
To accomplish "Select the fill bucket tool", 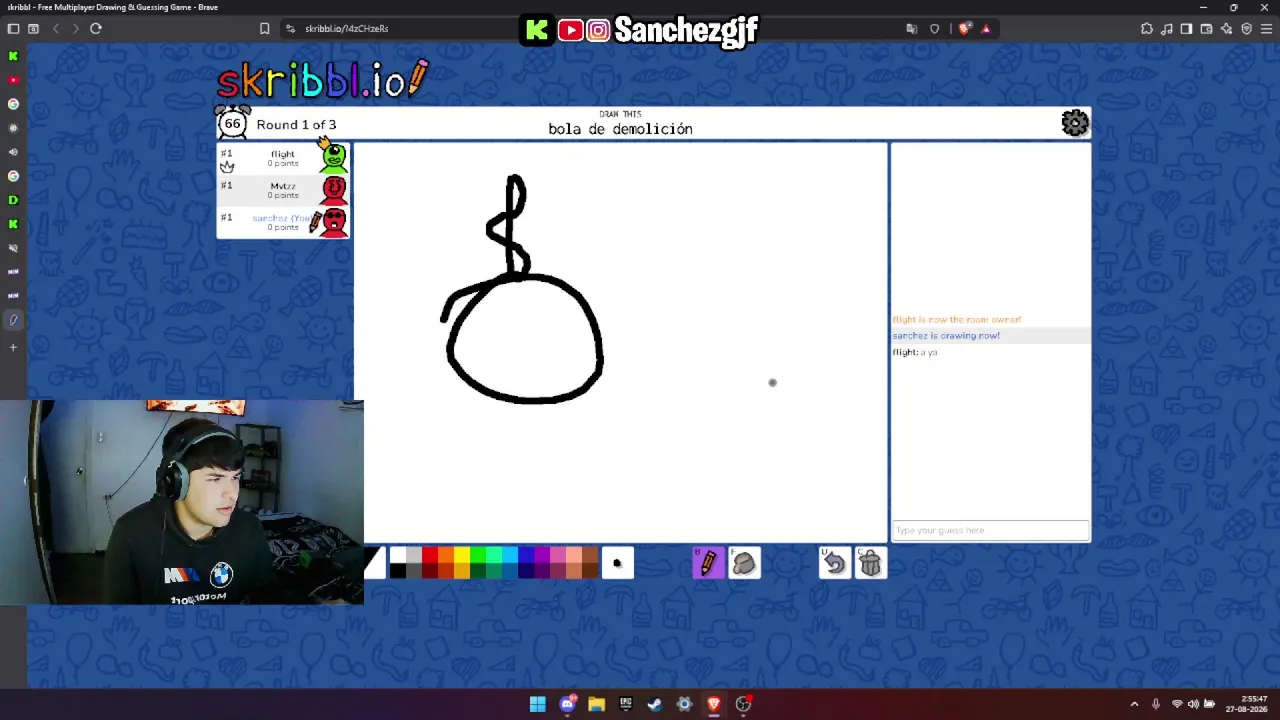I will coord(744,564).
